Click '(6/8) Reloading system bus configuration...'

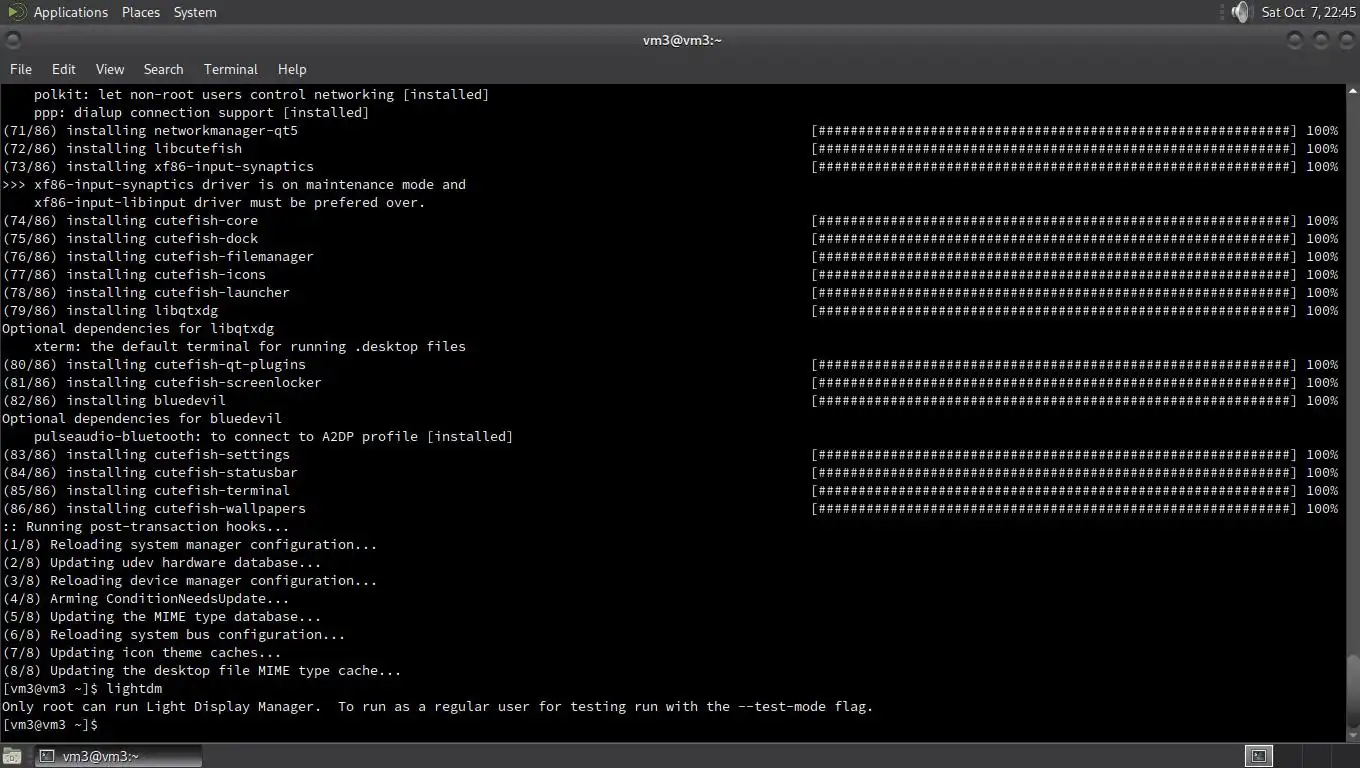[174, 635]
